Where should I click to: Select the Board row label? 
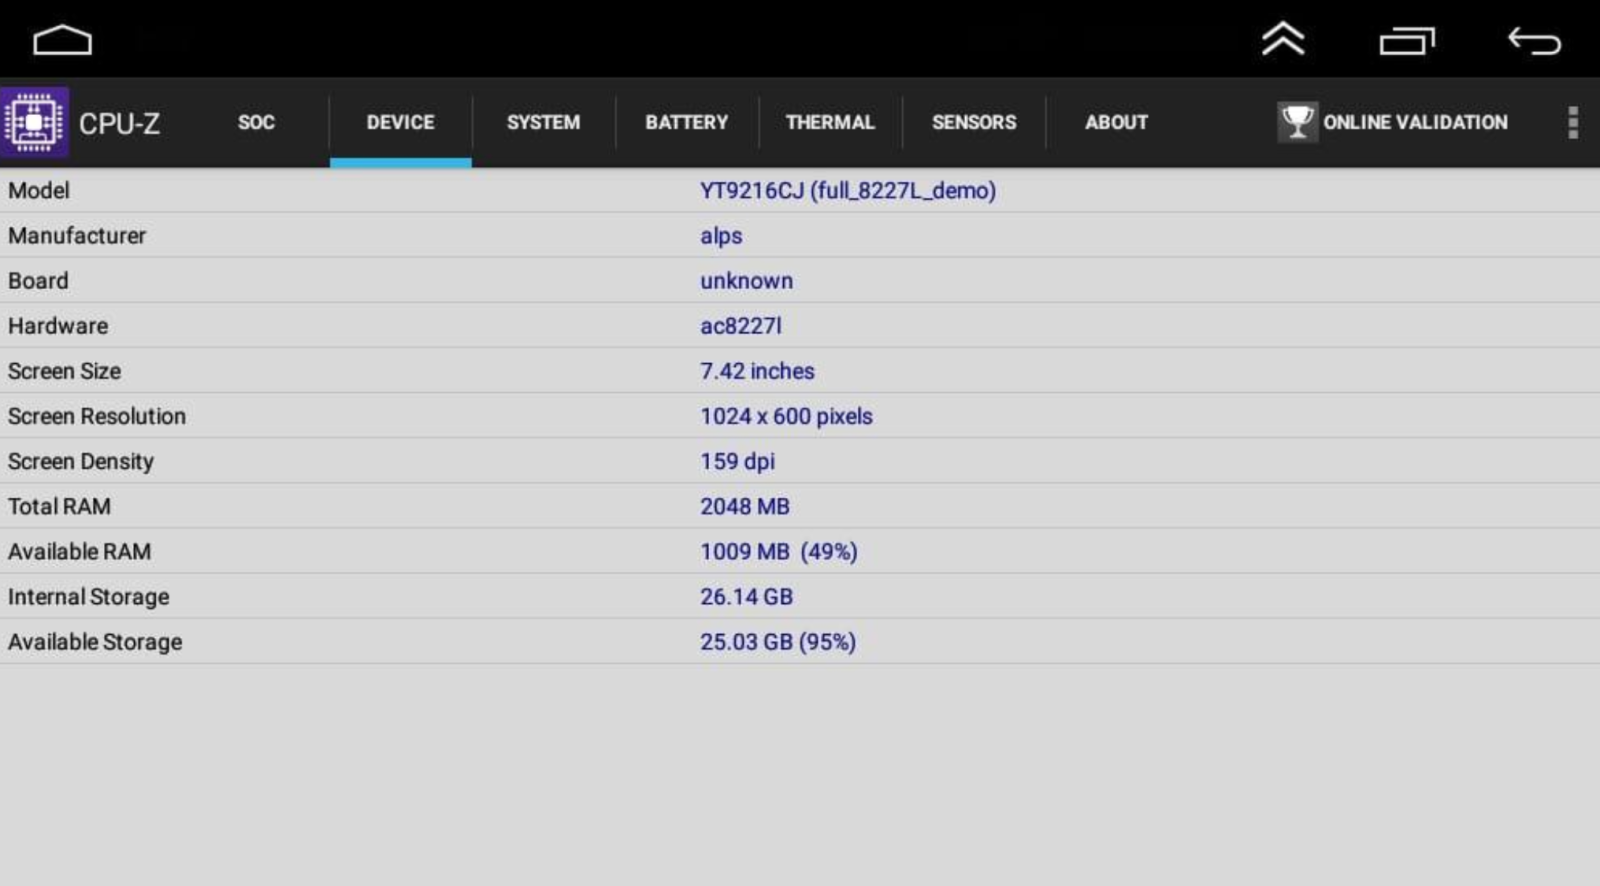click(38, 280)
